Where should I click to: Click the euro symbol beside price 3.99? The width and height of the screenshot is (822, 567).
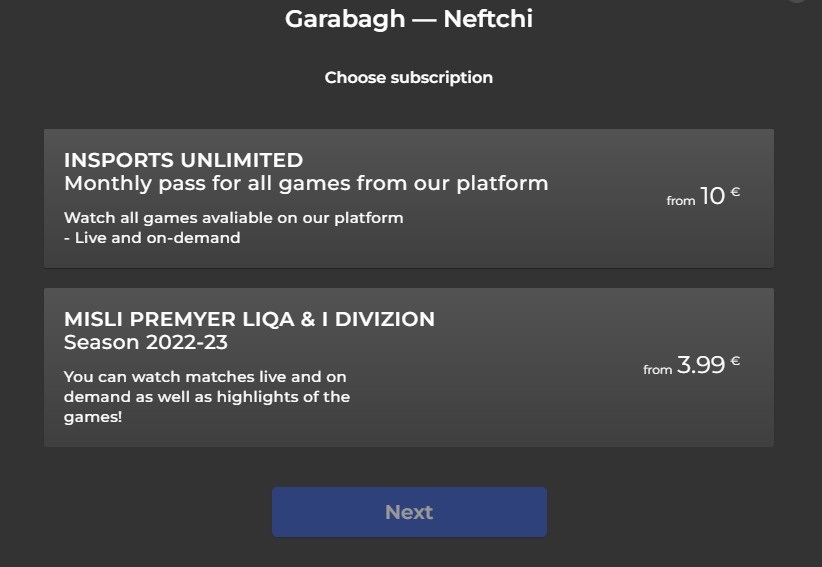coord(735,361)
